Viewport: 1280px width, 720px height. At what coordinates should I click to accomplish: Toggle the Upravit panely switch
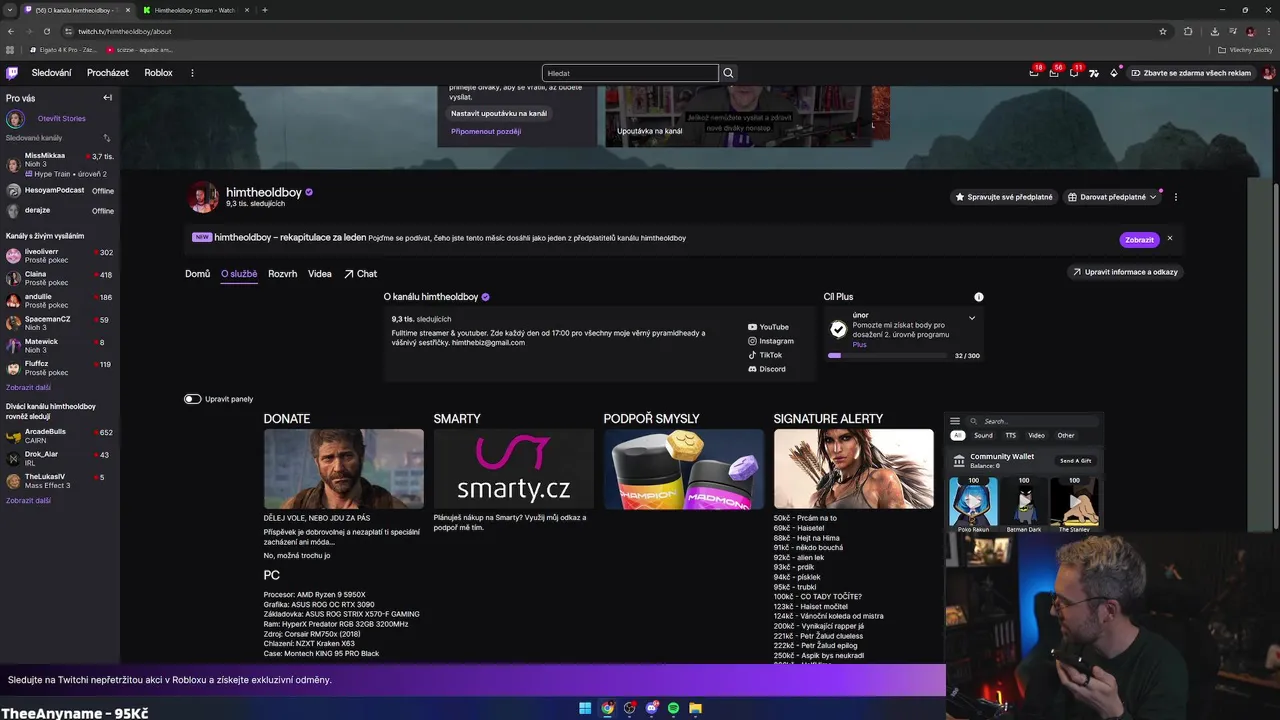pyautogui.click(x=192, y=399)
